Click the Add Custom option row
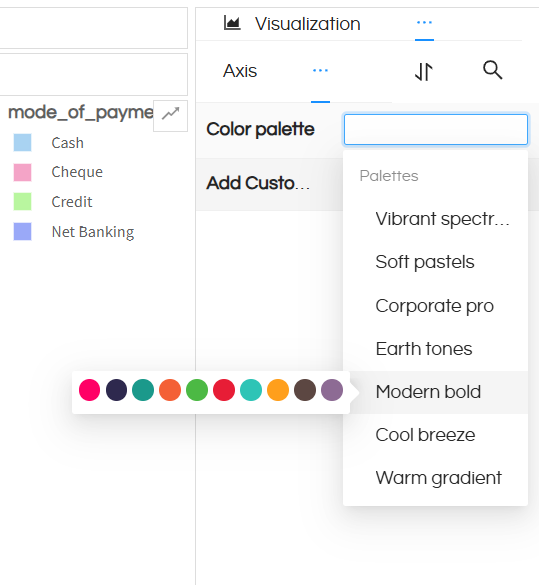539x585 pixels. pos(269,184)
